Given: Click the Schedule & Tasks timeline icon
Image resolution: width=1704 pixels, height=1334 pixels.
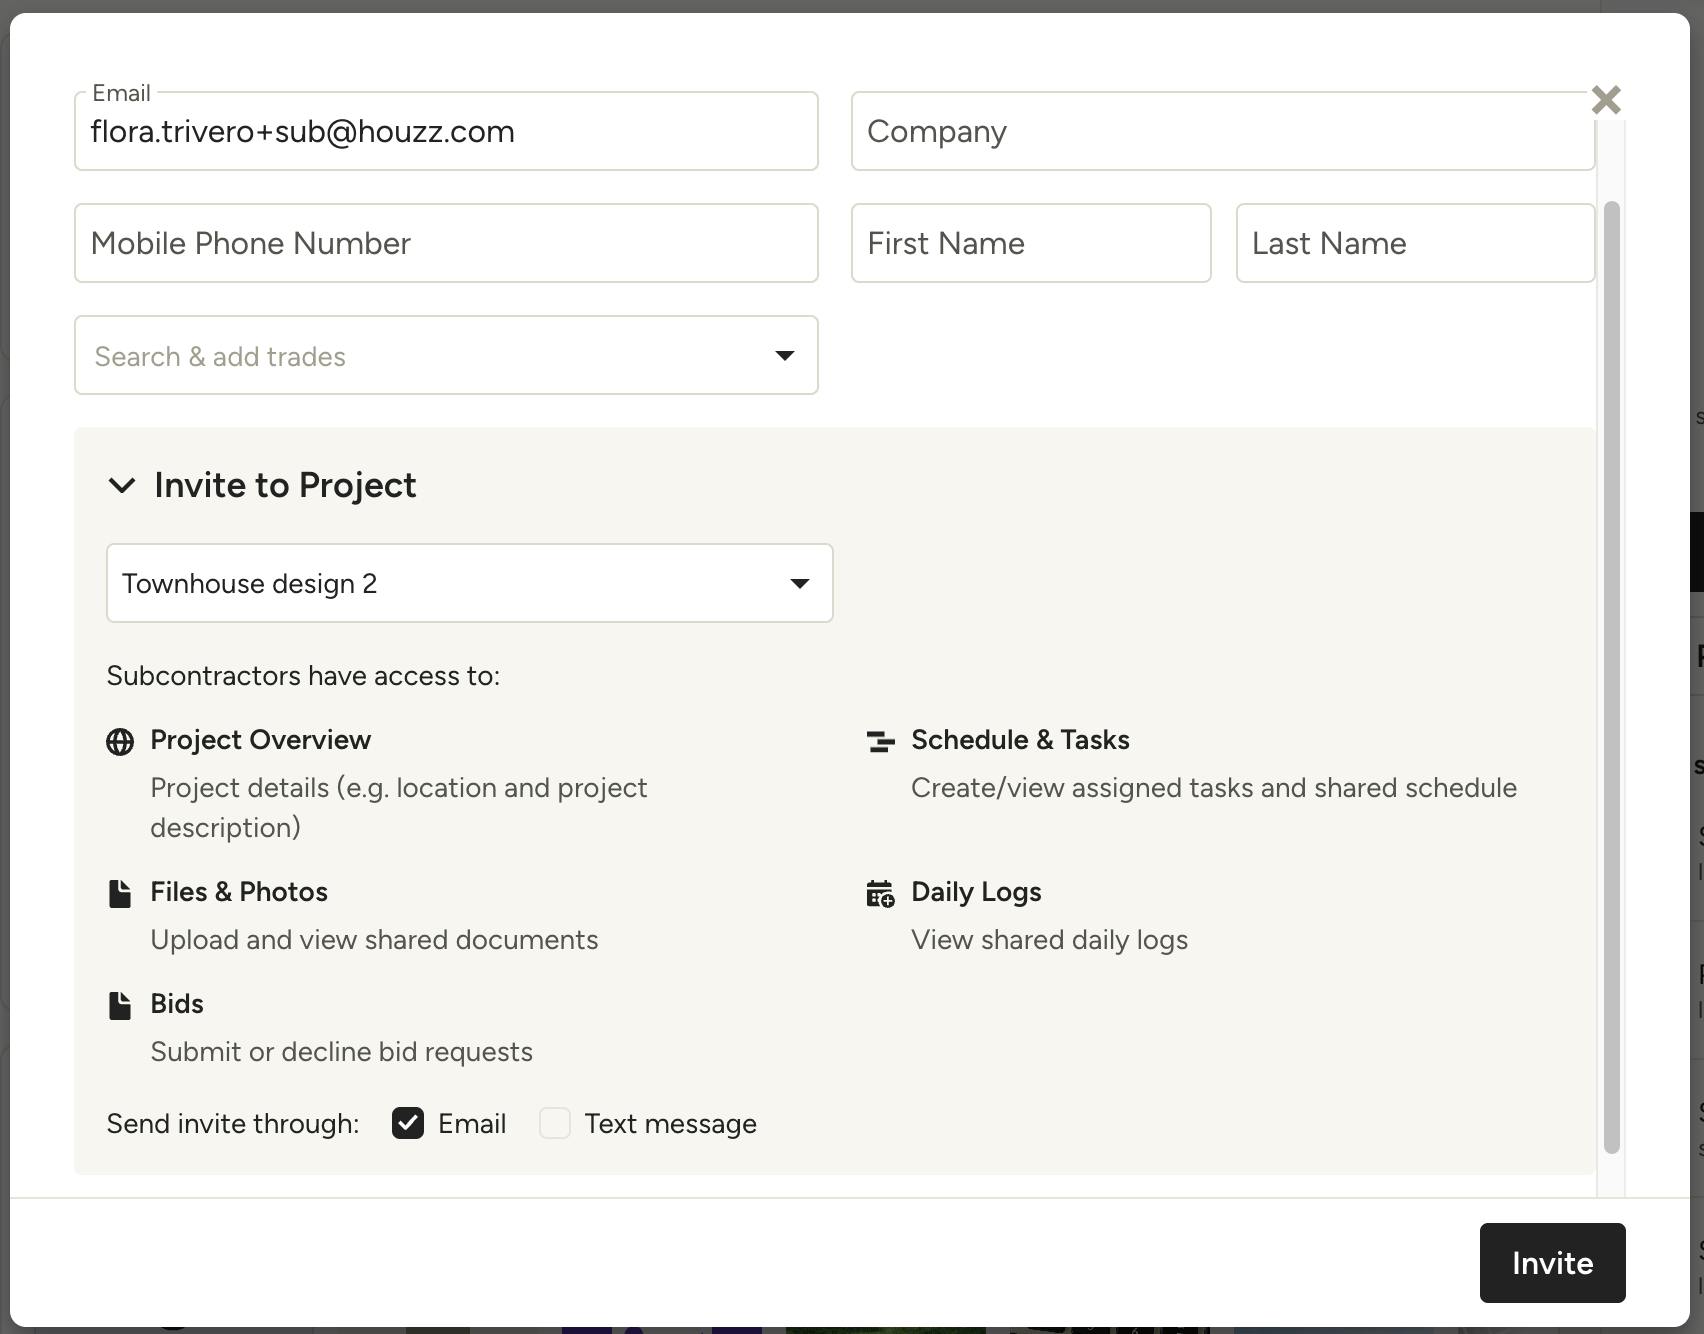Looking at the screenshot, I should click(x=880, y=742).
